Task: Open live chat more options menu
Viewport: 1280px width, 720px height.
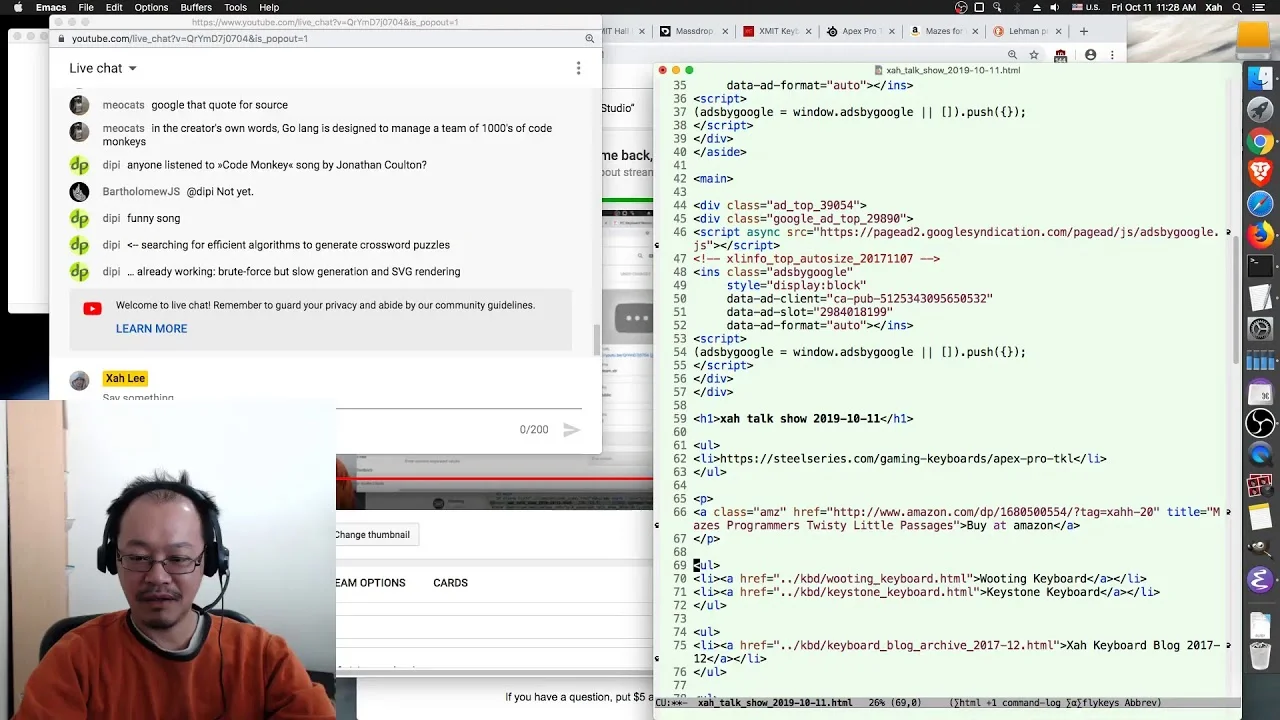Action: point(578,68)
